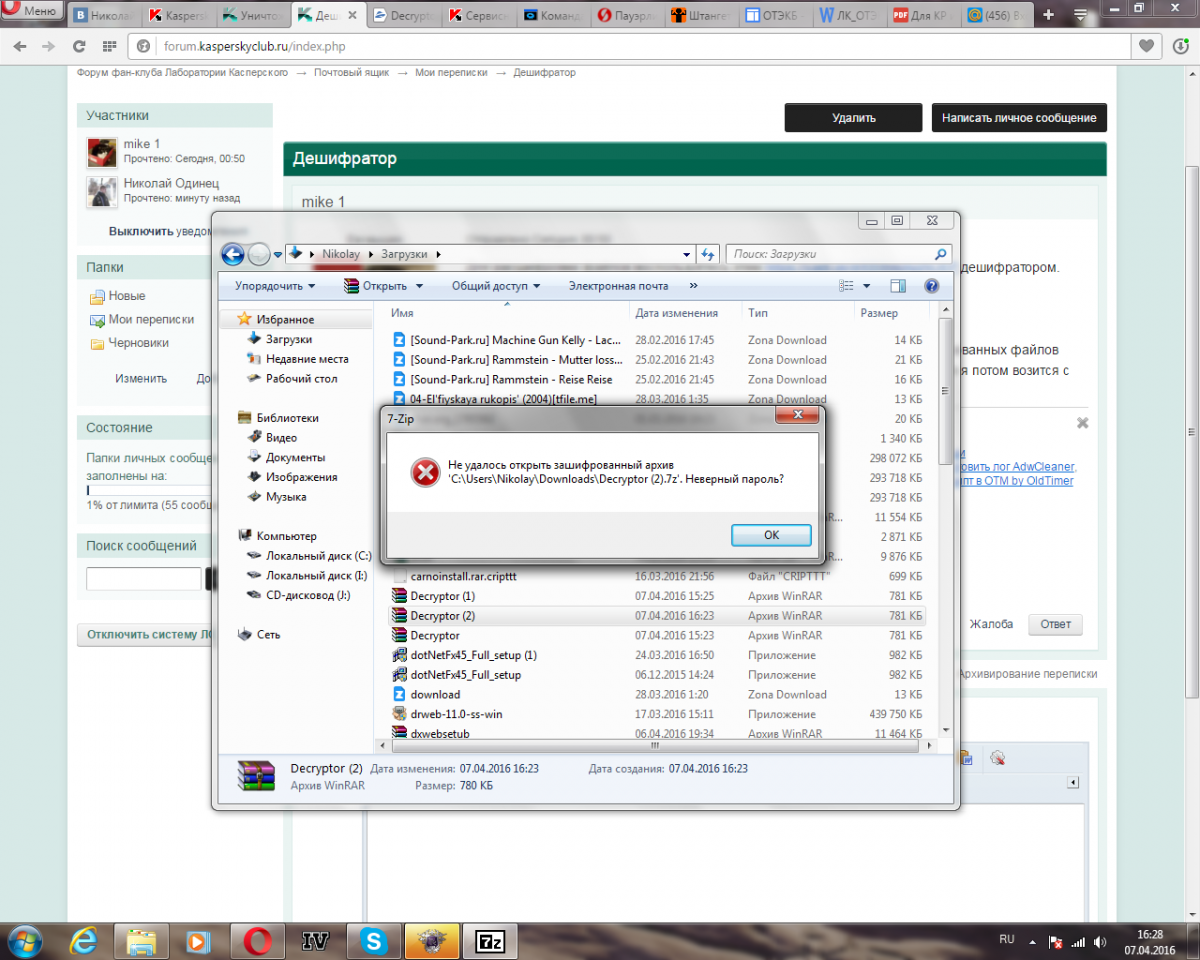Expand the Открыть dropdown arrow
Screen dimensions: 1200x960
419,286
